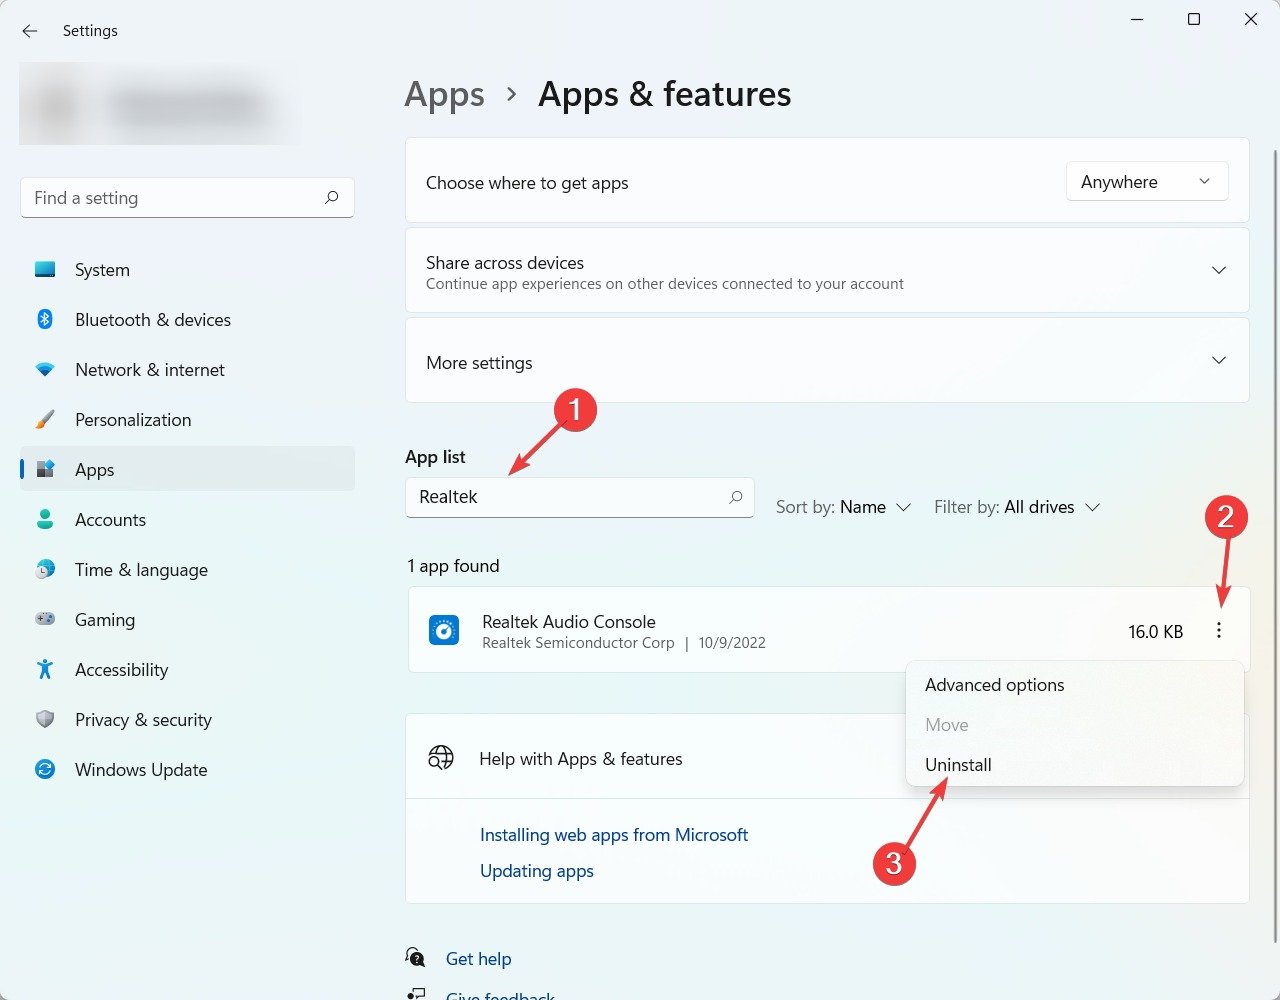Open Network & internet settings
1280x1000 pixels.
(x=187, y=370)
